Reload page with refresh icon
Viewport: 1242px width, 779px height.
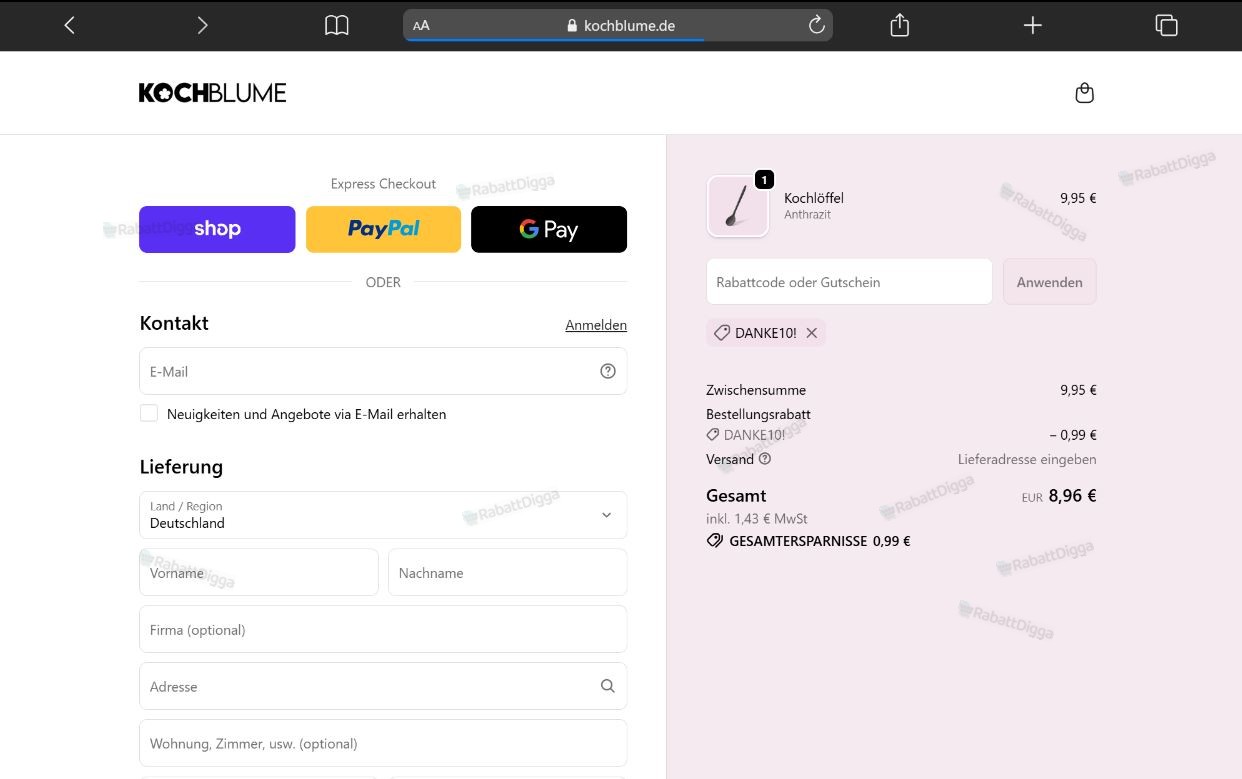816,25
